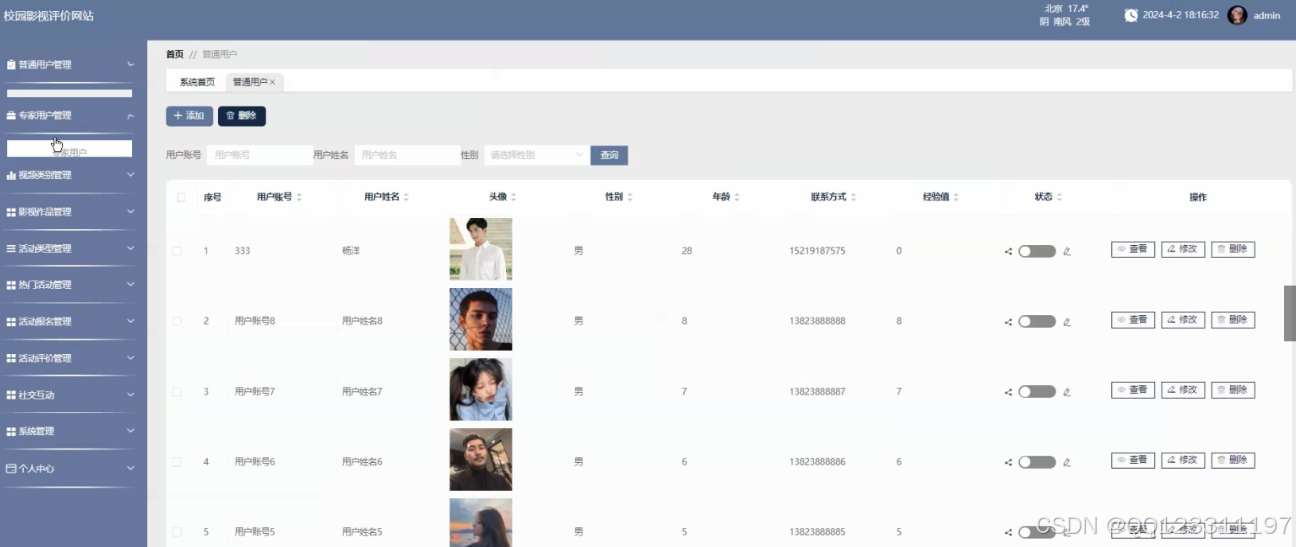
Task: Toggle the status switch for user 333
Action: pyautogui.click(x=1037, y=251)
